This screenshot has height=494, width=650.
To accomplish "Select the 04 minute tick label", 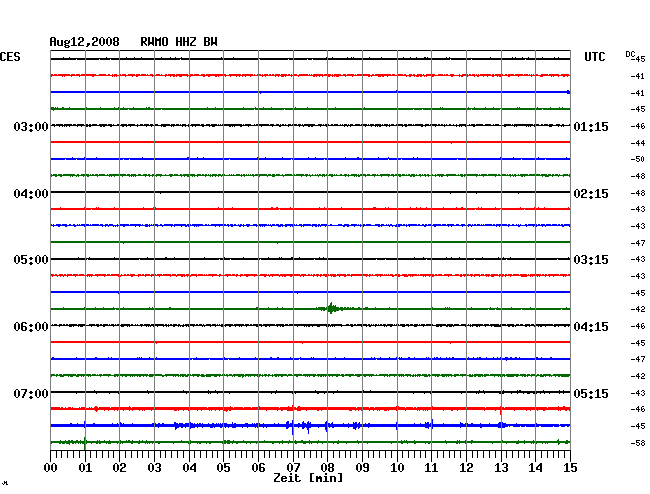I will pyautogui.click(x=189, y=468).
